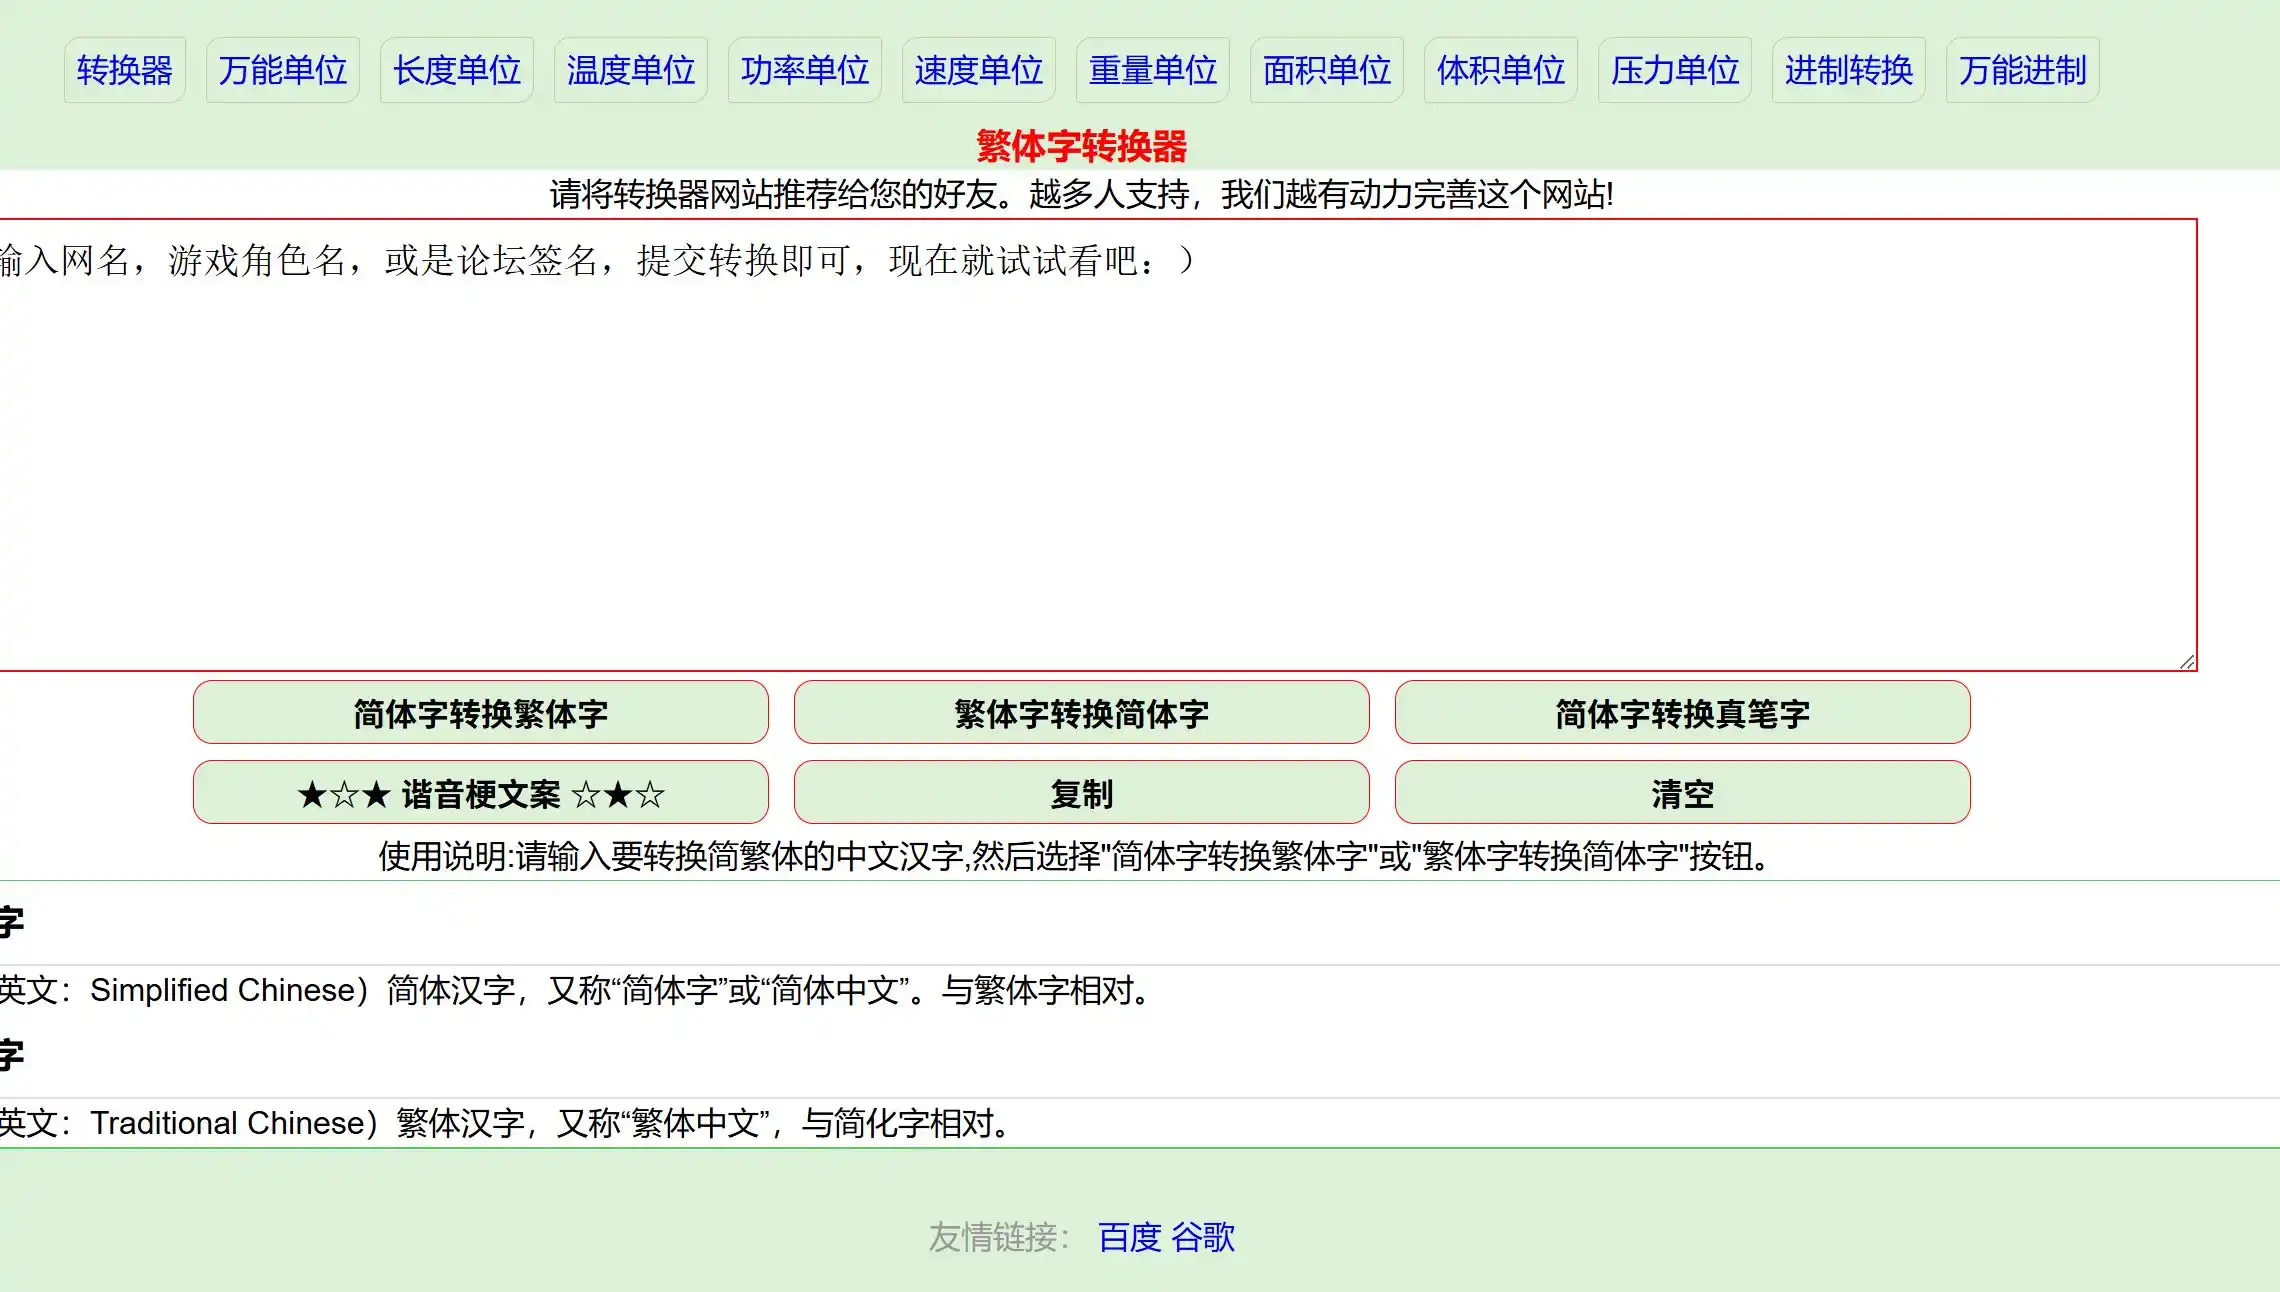Click 简体字转换繁体字 button
The width and height of the screenshot is (2280, 1292).
pyautogui.click(x=481, y=713)
